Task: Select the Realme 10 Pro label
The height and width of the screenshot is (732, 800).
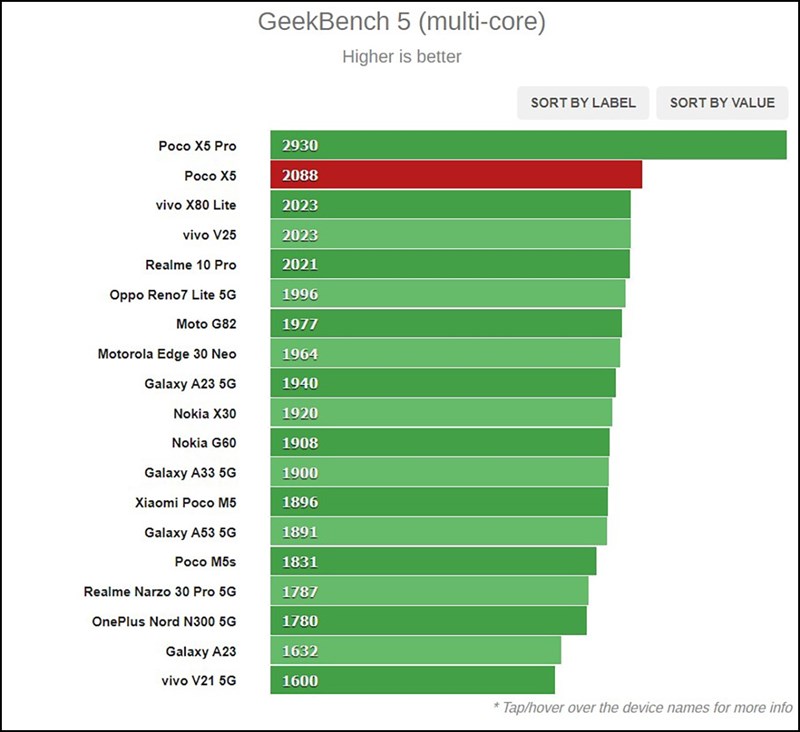Action: click(191, 265)
